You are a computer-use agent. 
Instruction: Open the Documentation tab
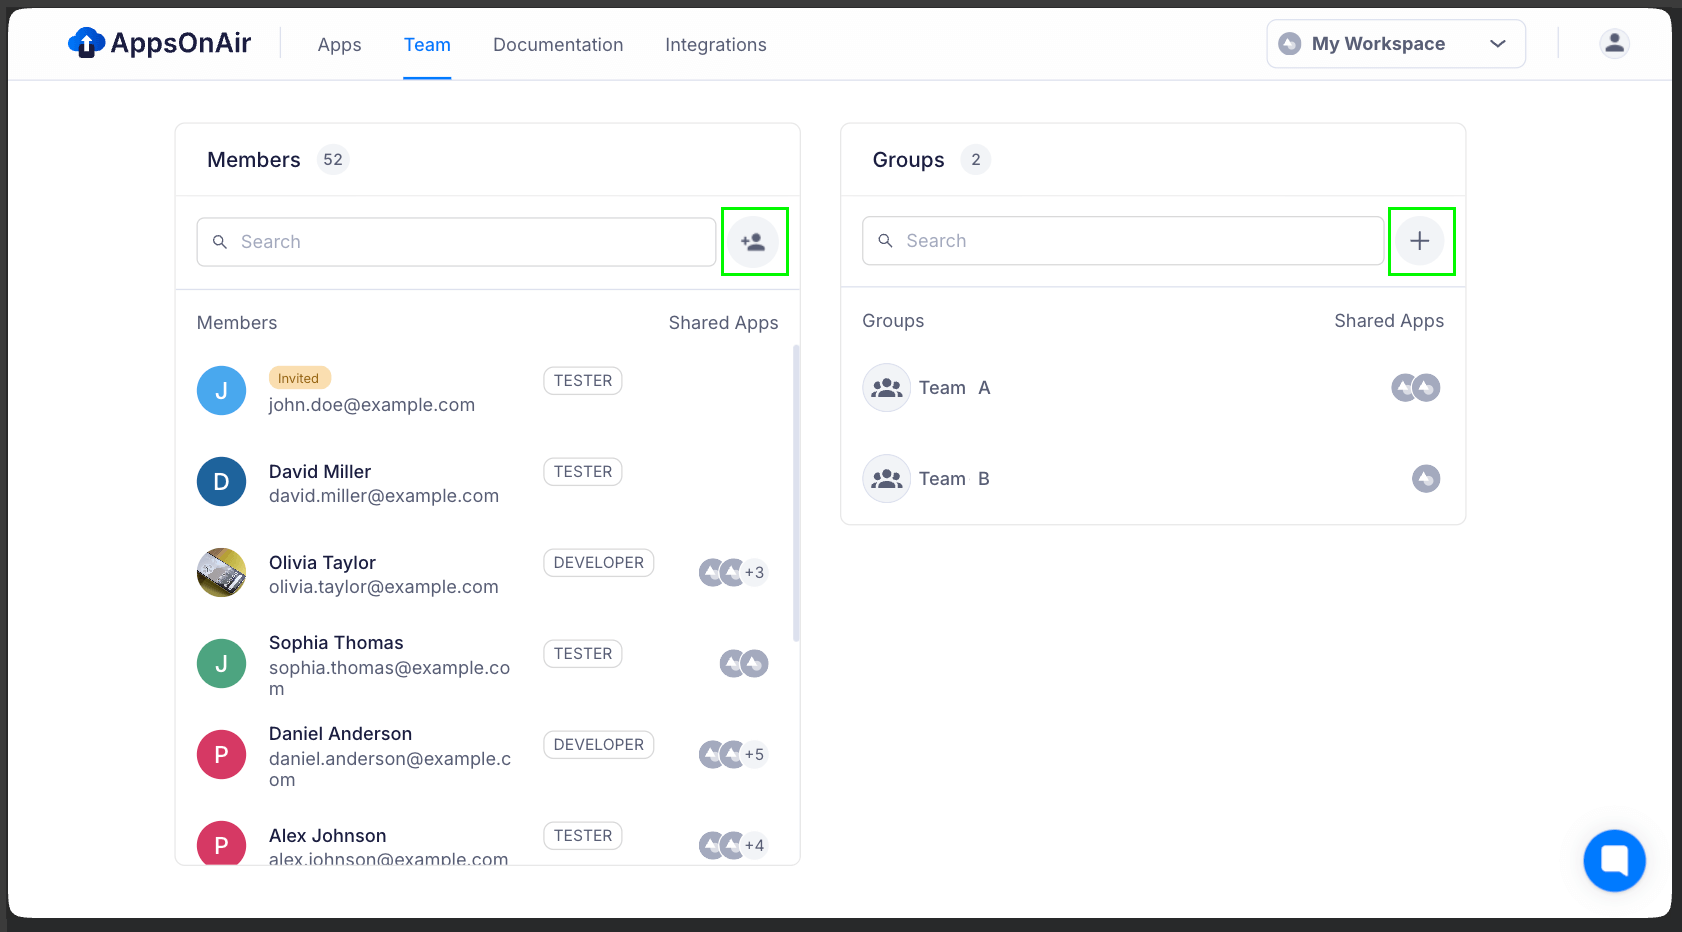pos(557,45)
